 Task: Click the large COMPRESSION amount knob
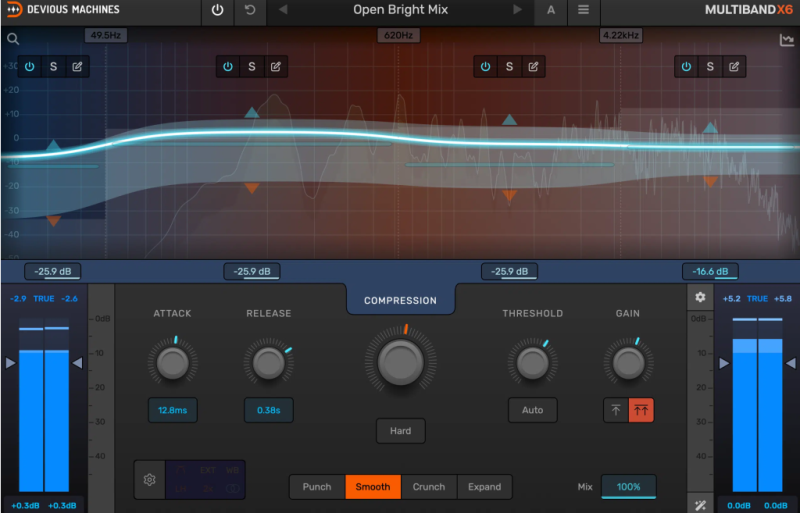click(x=401, y=361)
